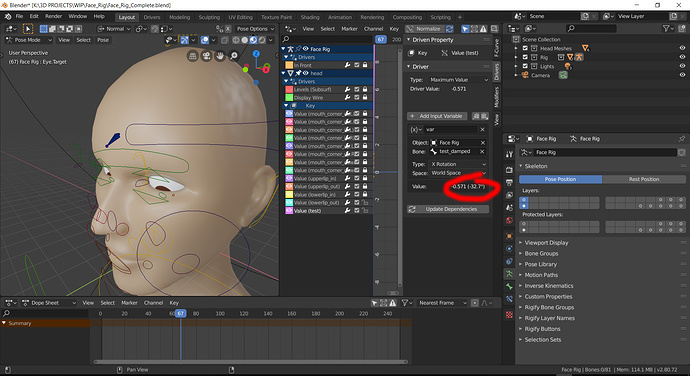The image size is (690, 376).
Task: Click the Add Input Variable button
Action: coord(436,116)
